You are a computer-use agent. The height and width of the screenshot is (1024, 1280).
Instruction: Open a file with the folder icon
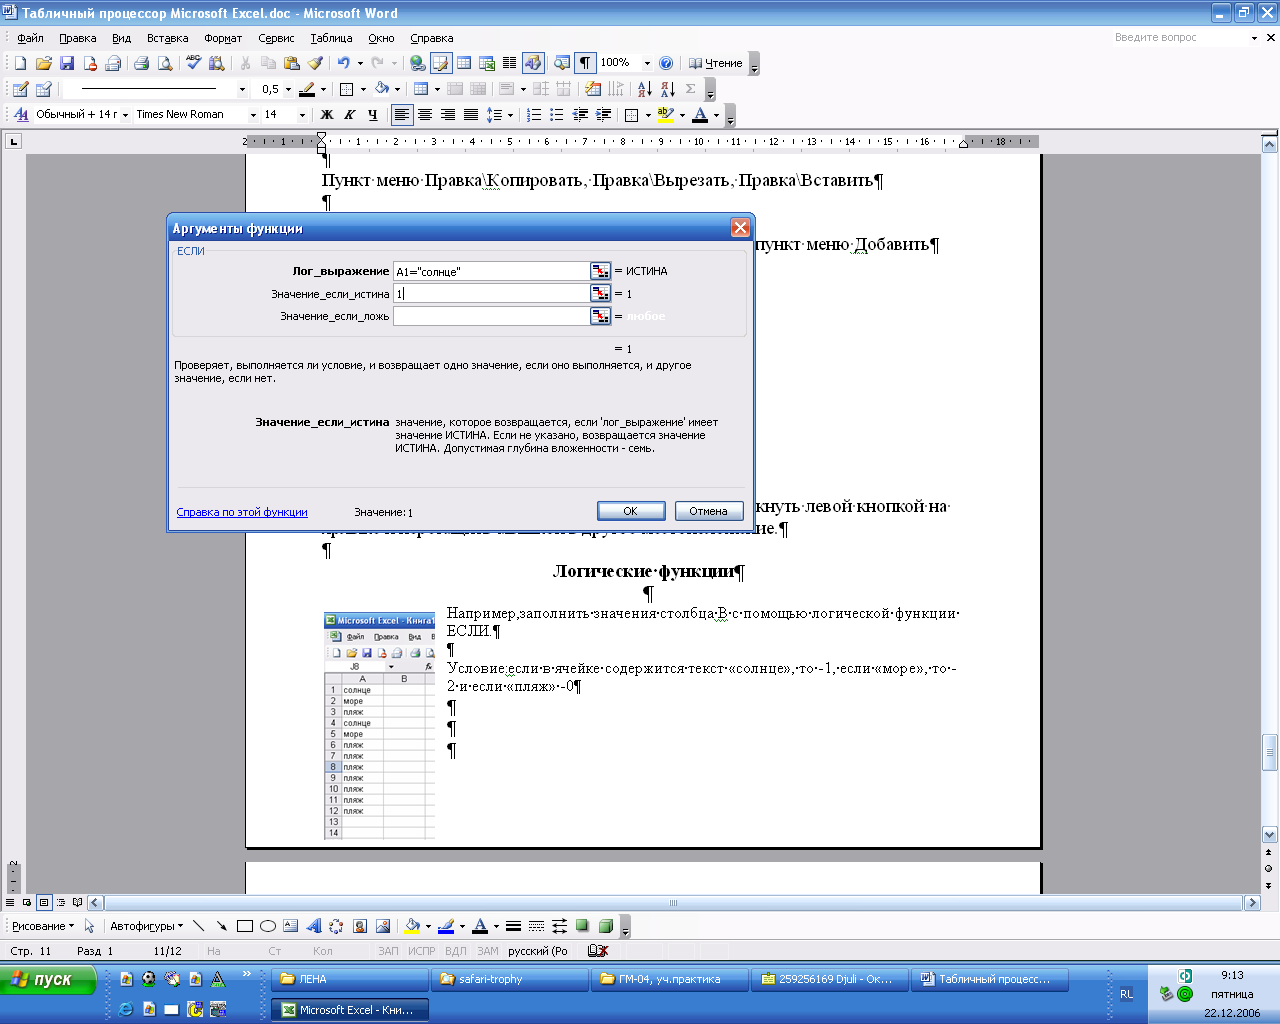43,63
